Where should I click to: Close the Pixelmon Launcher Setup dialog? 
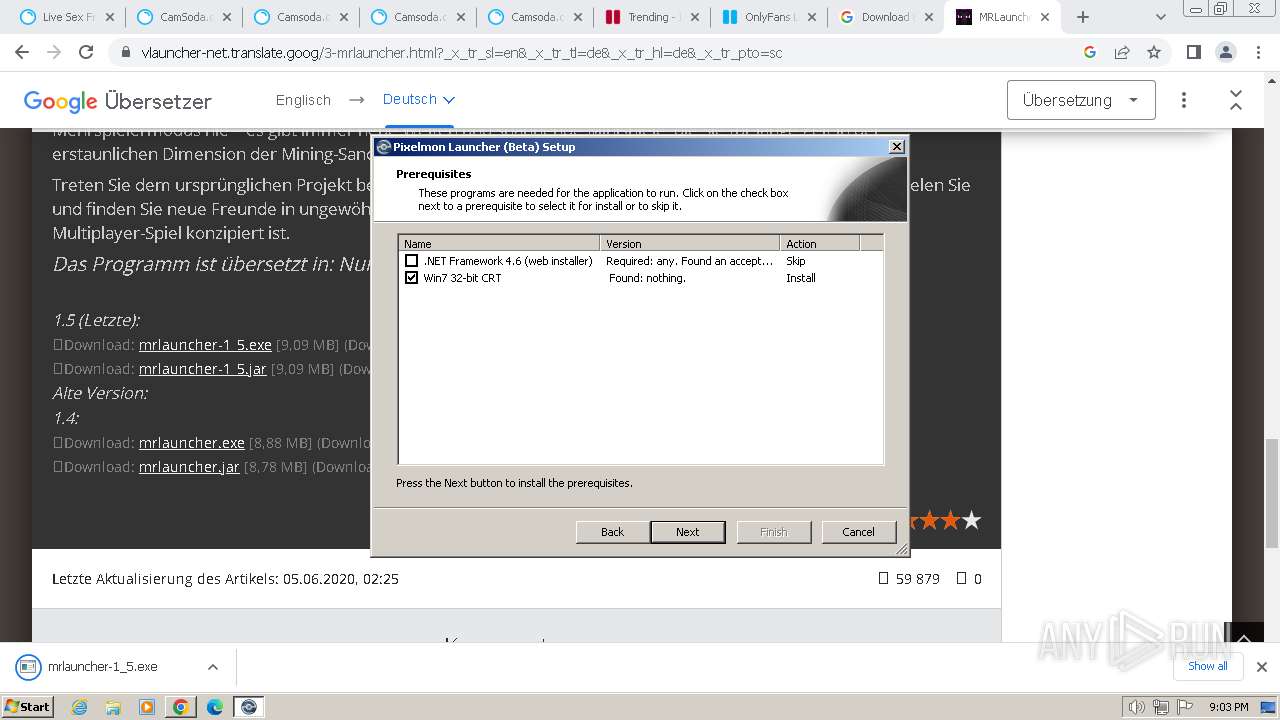897,147
